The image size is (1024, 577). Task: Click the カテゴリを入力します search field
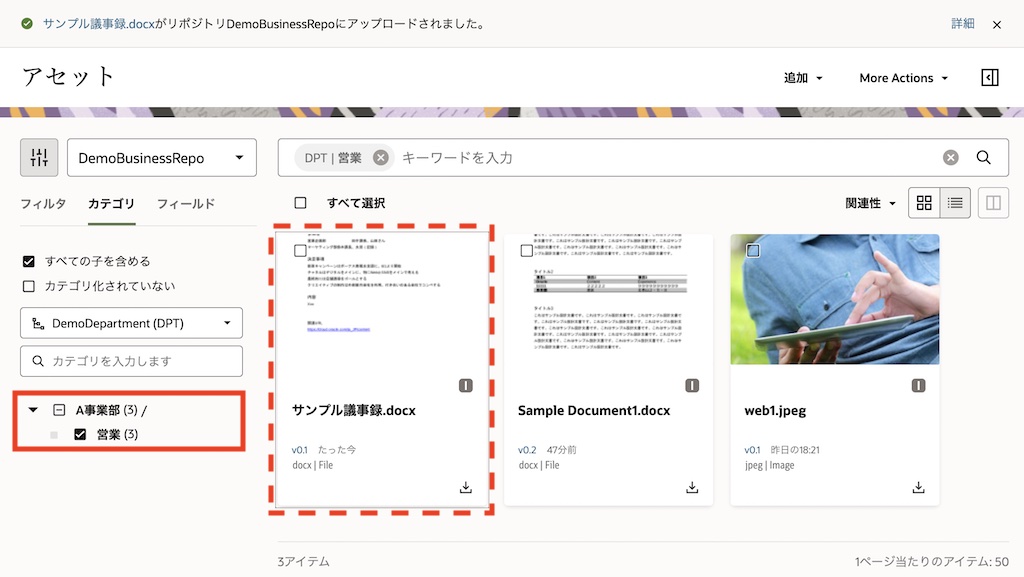[x=131, y=361]
